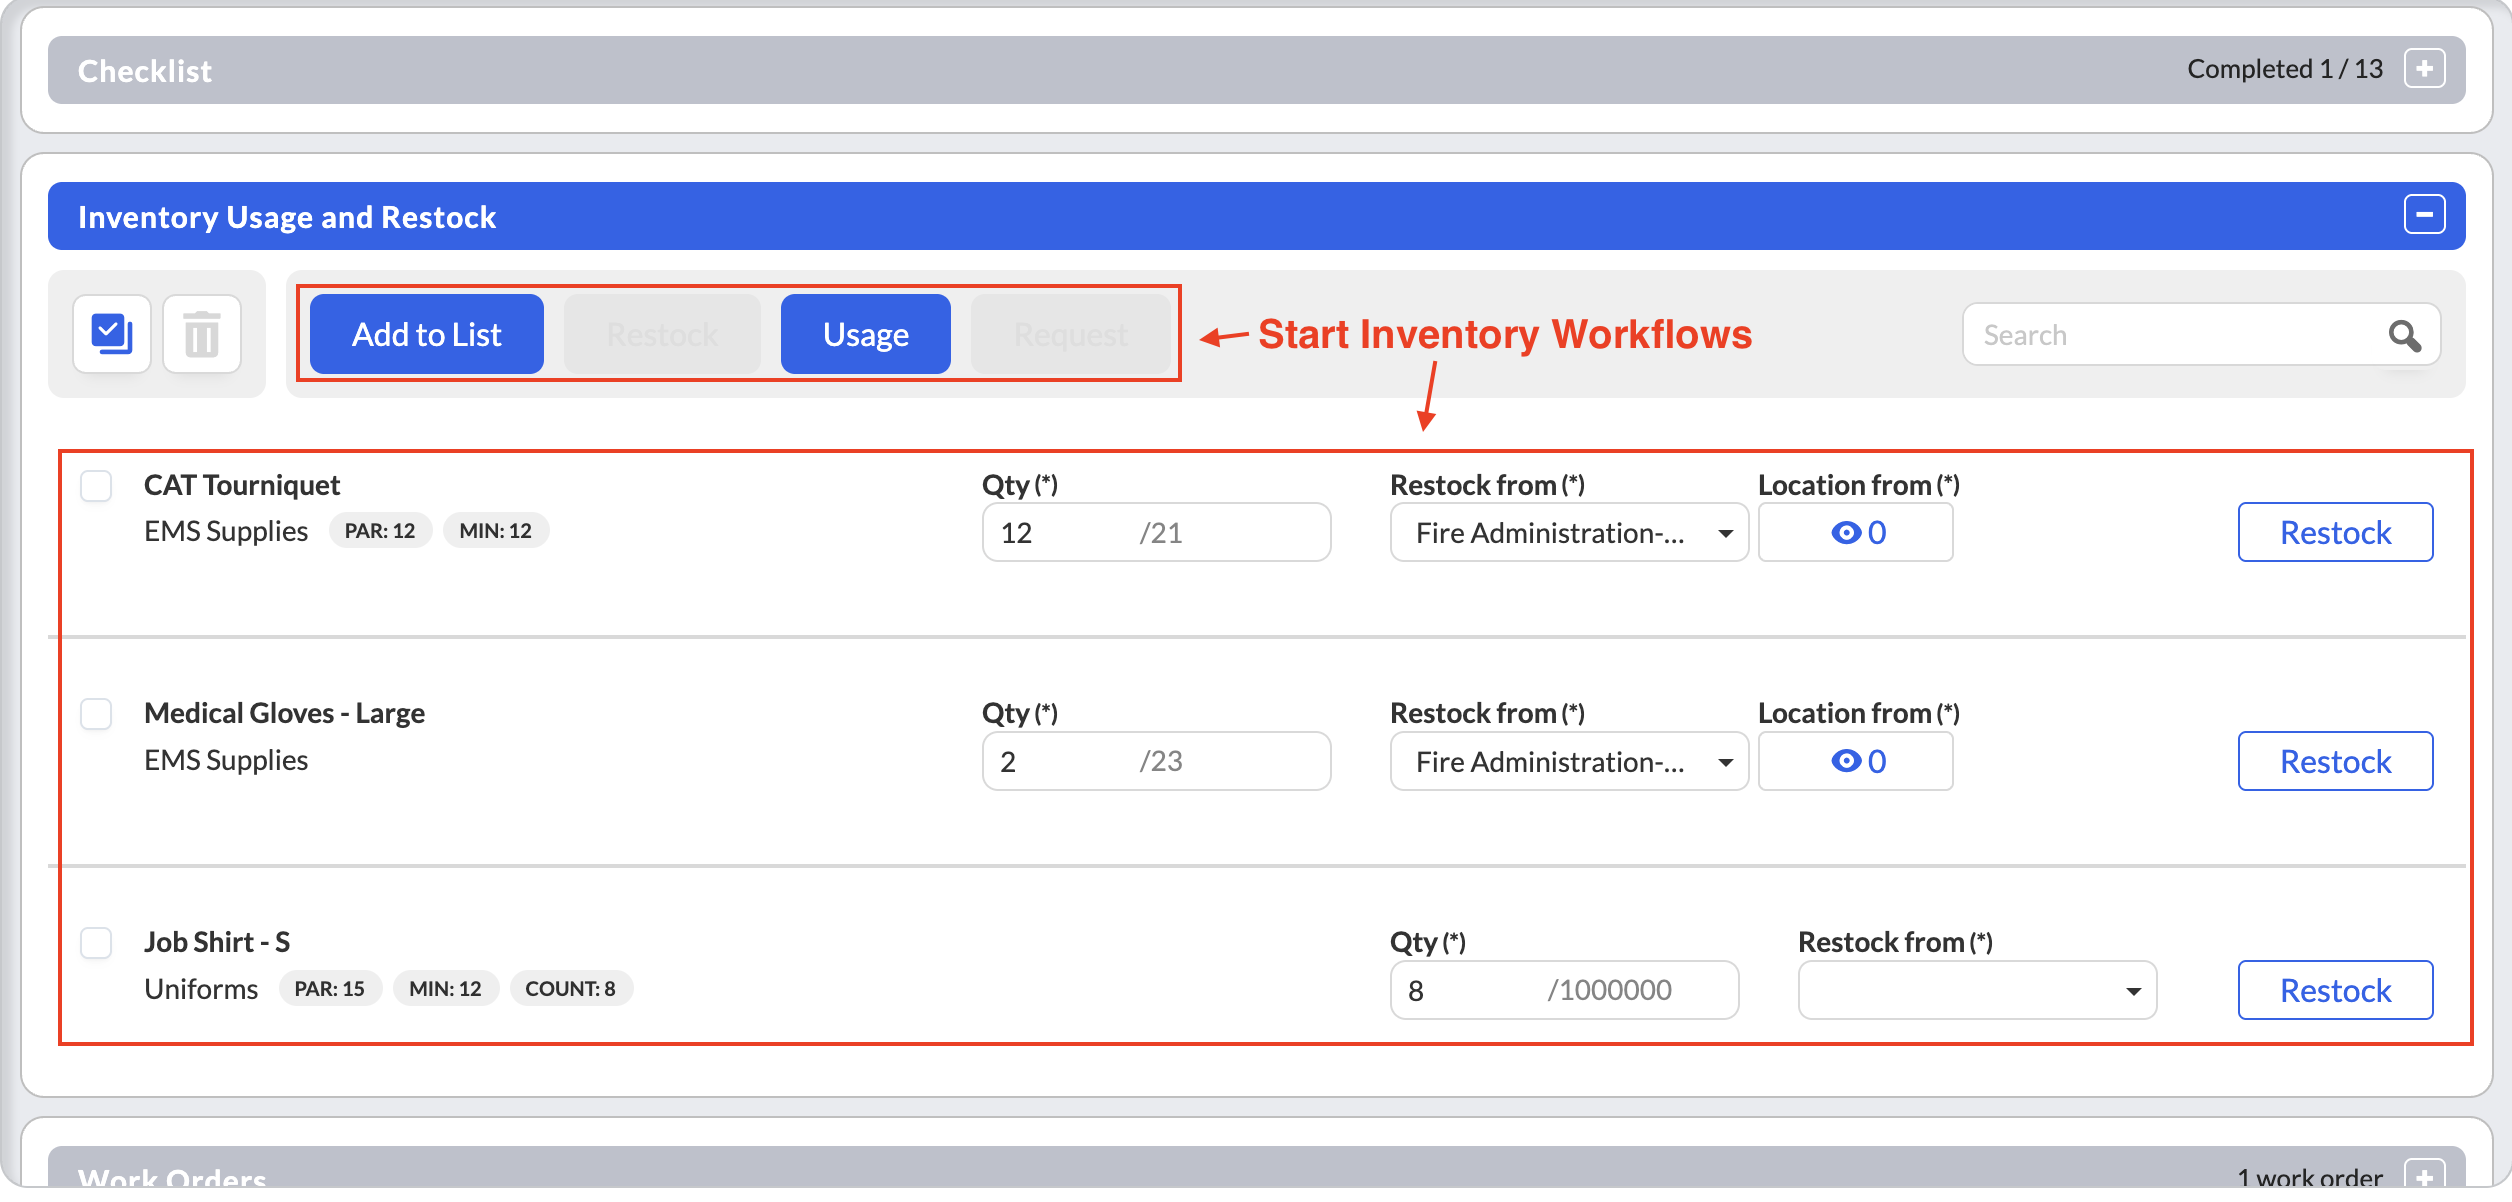This screenshot has height=1202, width=2512.
Task: Open CAT Tourniquet Restock from dropdown
Action: 1569,533
